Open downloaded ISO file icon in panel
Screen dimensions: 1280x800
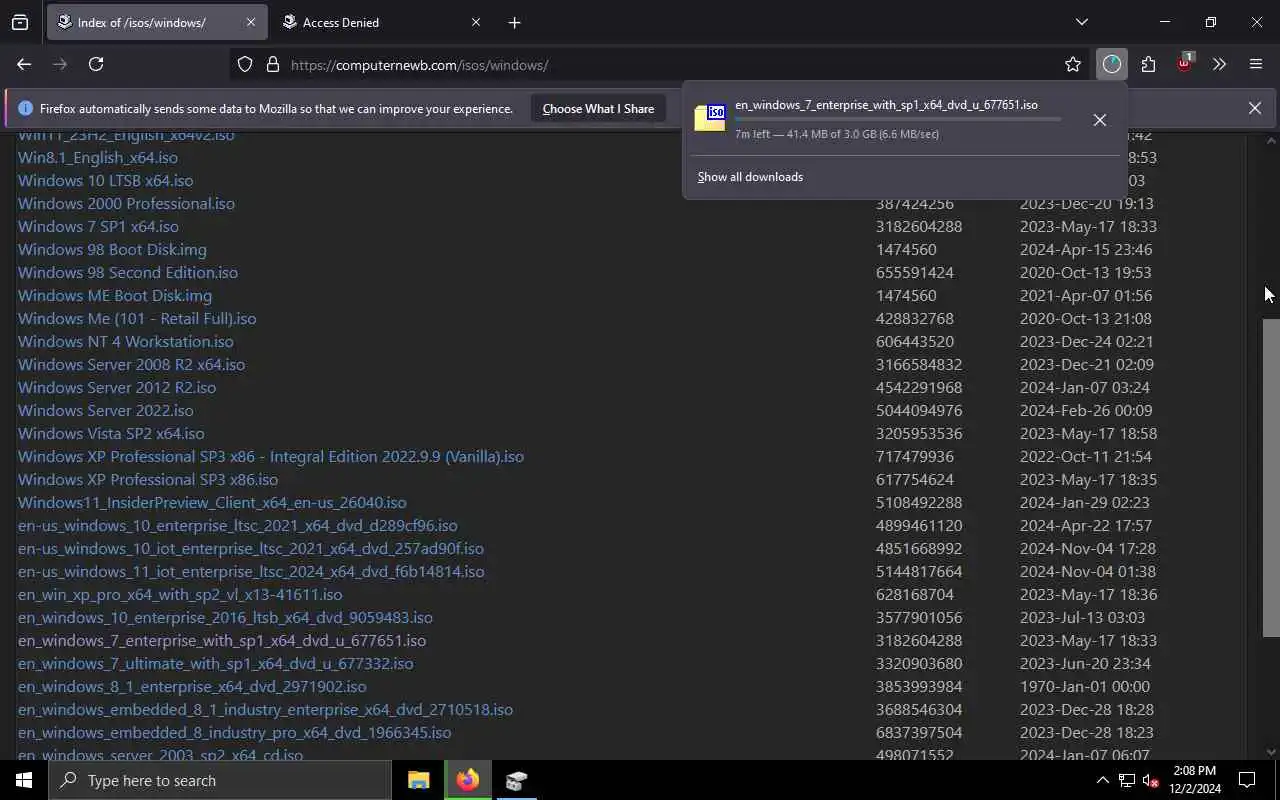point(709,118)
